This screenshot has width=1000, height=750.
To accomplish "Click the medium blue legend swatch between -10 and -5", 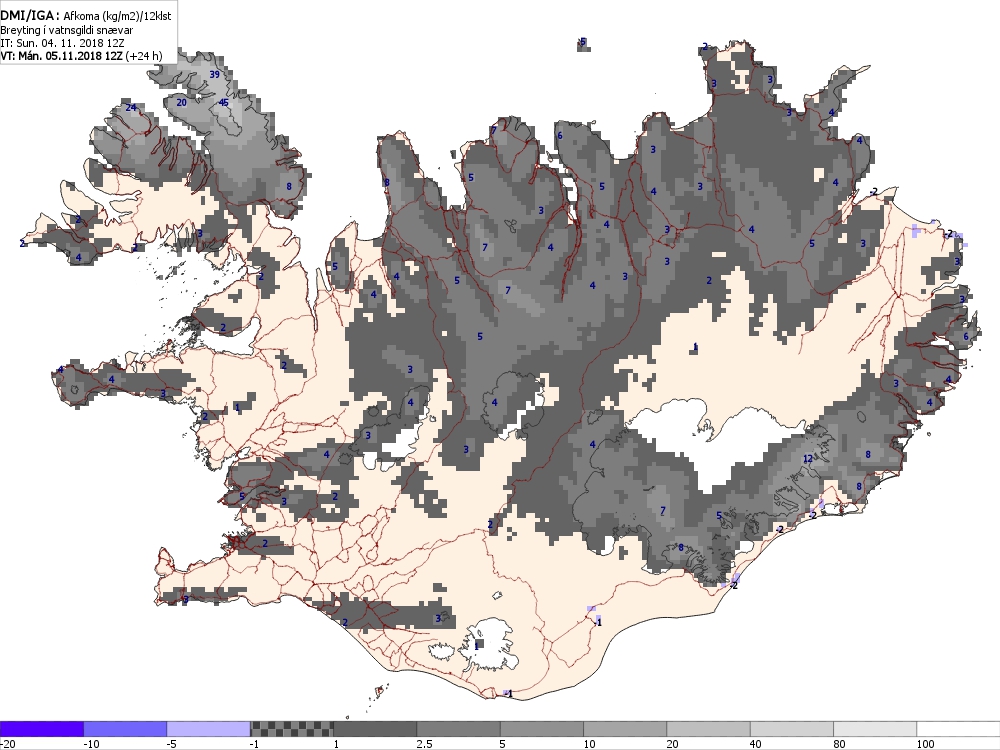I will (125, 729).
